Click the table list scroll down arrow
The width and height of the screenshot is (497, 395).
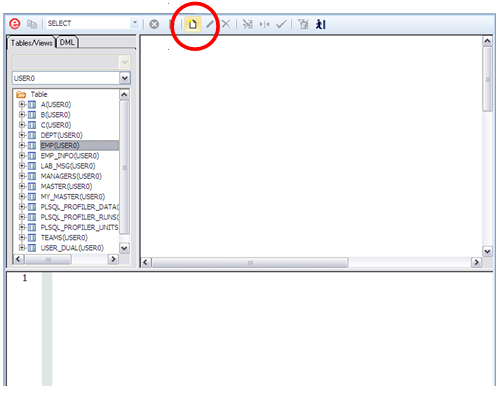point(124,248)
